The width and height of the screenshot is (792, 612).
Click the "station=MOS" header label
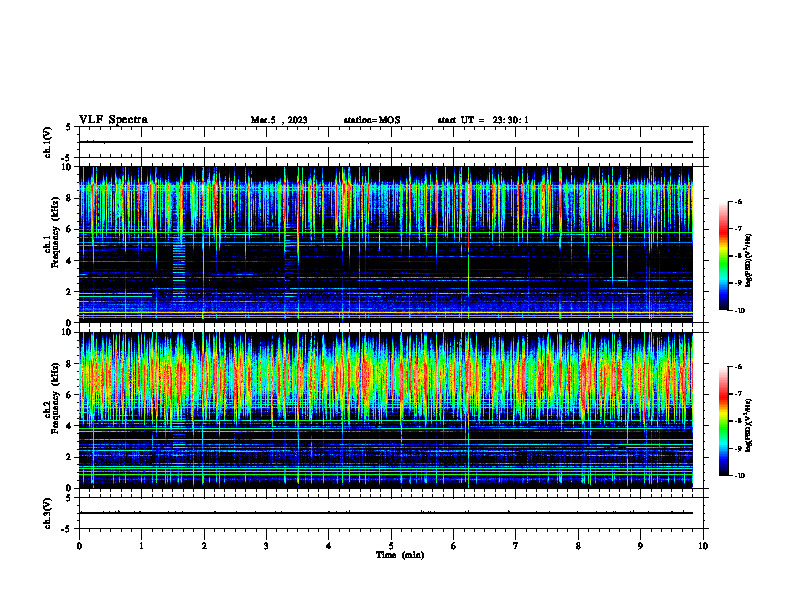(x=372, y=120)
